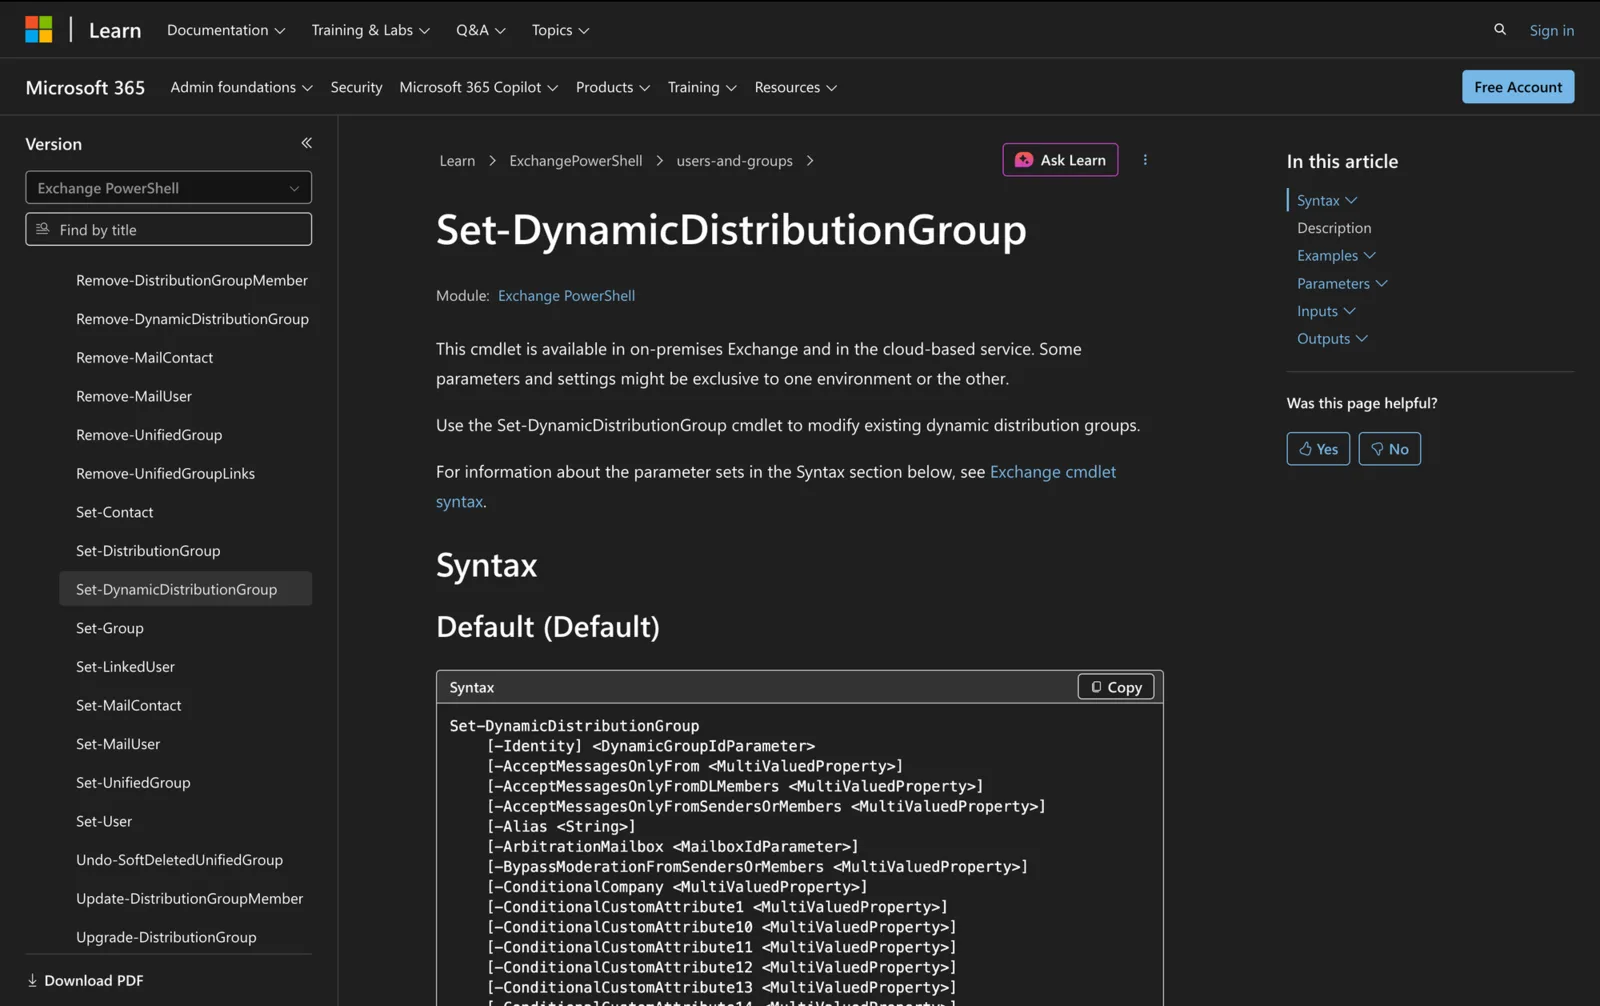Vote No for page helpful
The height and width of the screenshot is (1006, 1600).
point(1389,449)
